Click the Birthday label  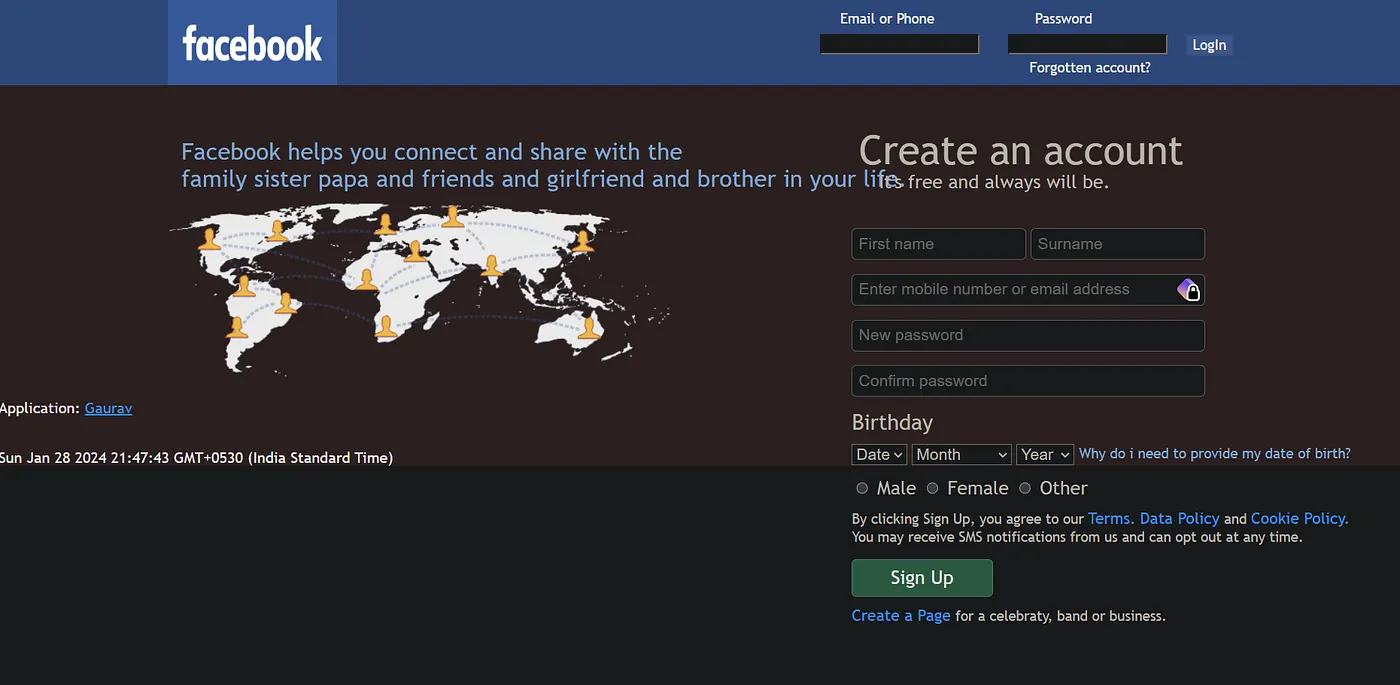coord(892,422)
